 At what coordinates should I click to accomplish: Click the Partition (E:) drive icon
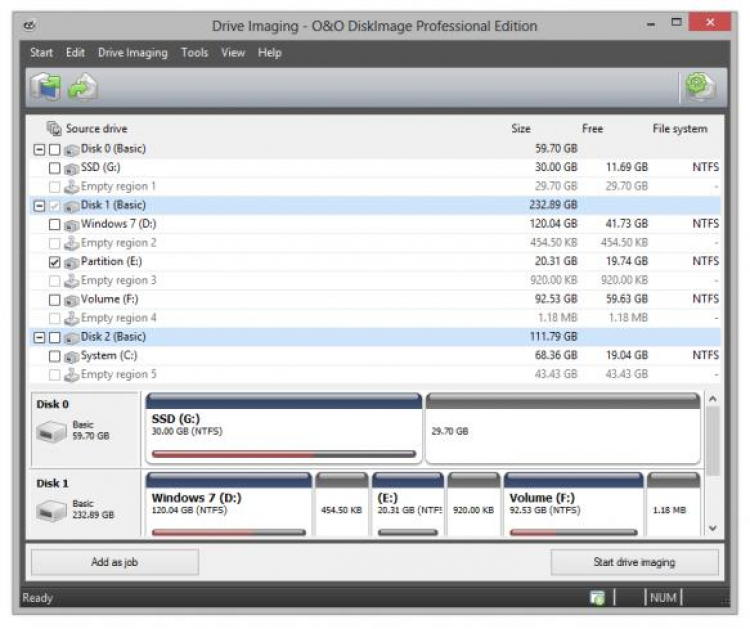click(72, 263)
